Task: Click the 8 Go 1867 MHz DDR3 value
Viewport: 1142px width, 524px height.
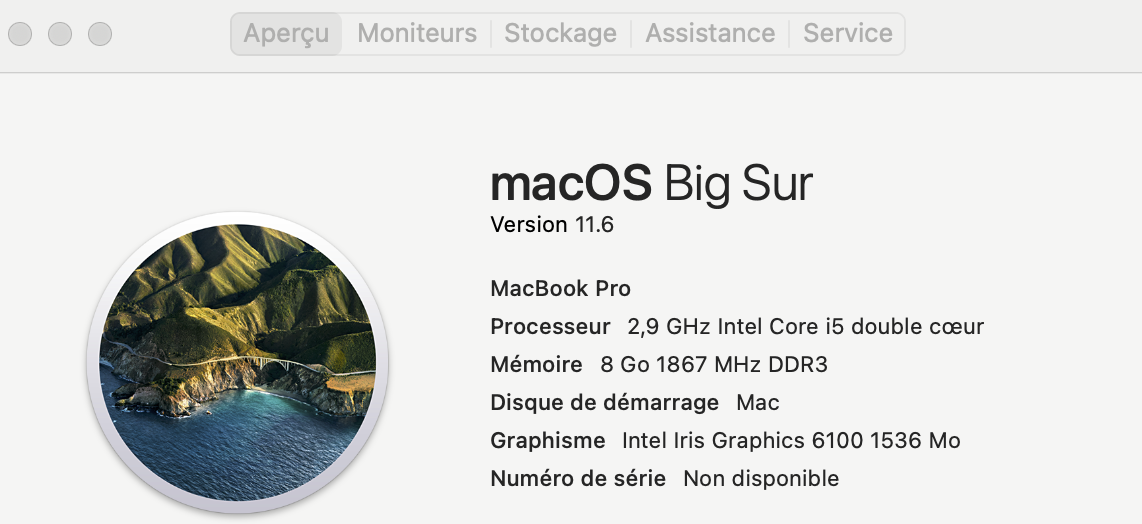Action: tap(714, 365)
